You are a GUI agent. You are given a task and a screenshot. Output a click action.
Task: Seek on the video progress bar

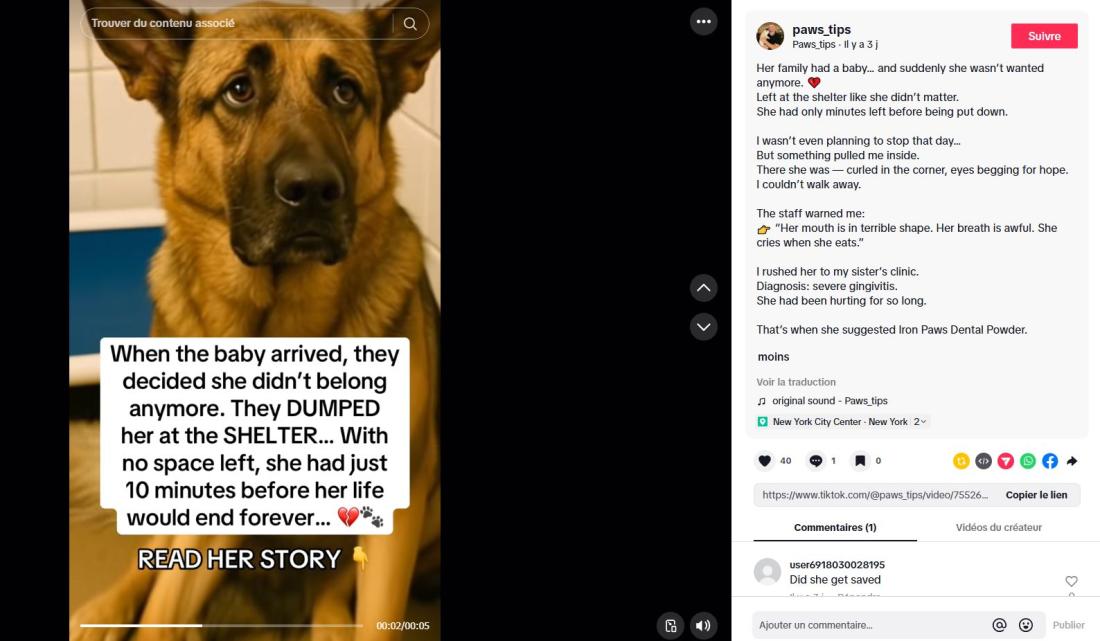(x=221, y=626)
